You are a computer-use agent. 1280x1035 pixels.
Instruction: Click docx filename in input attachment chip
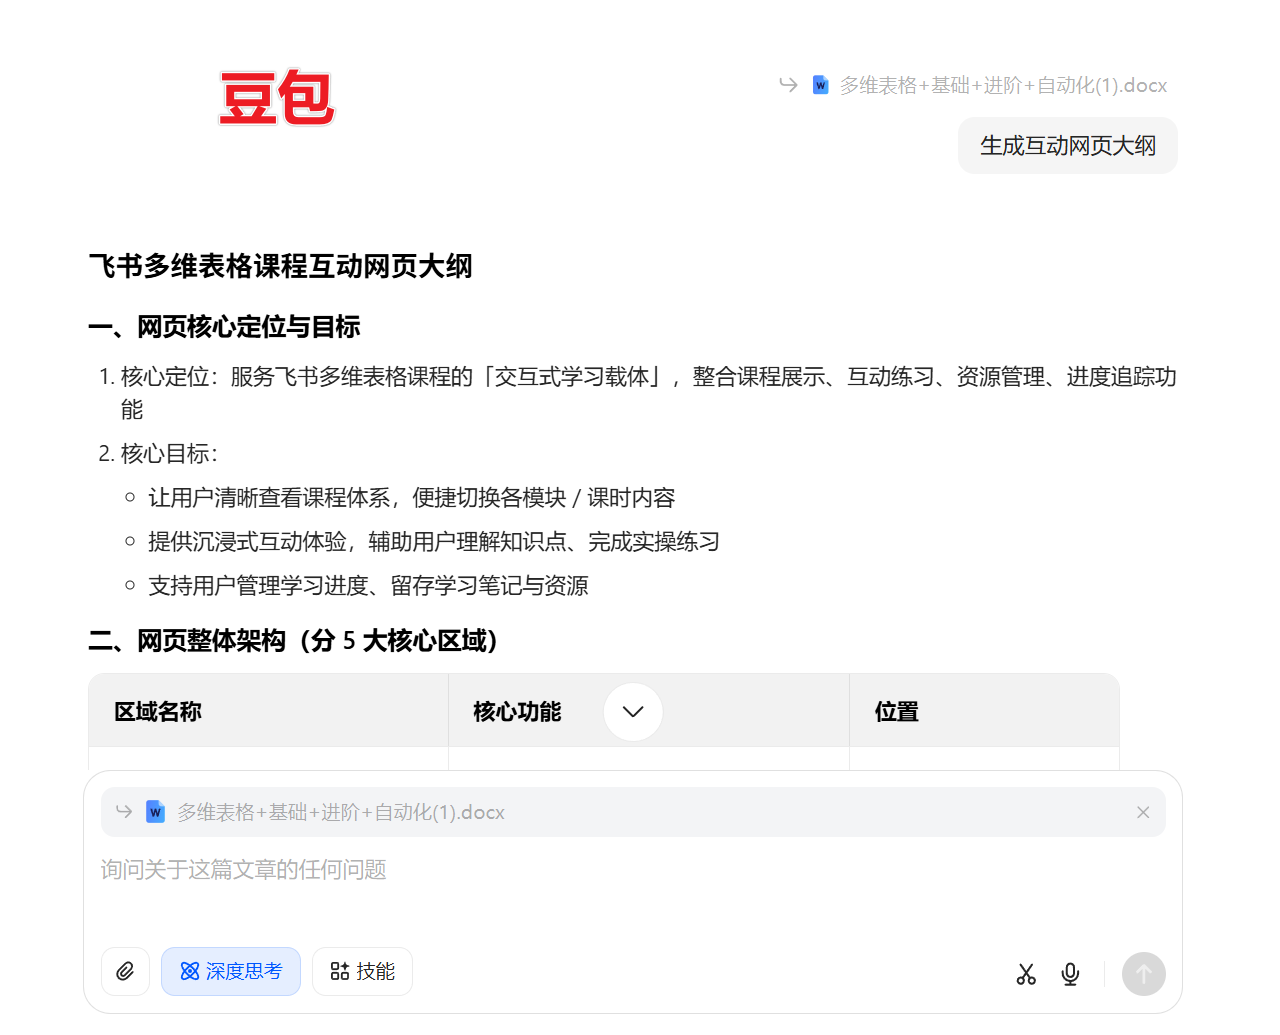point(341,812)
